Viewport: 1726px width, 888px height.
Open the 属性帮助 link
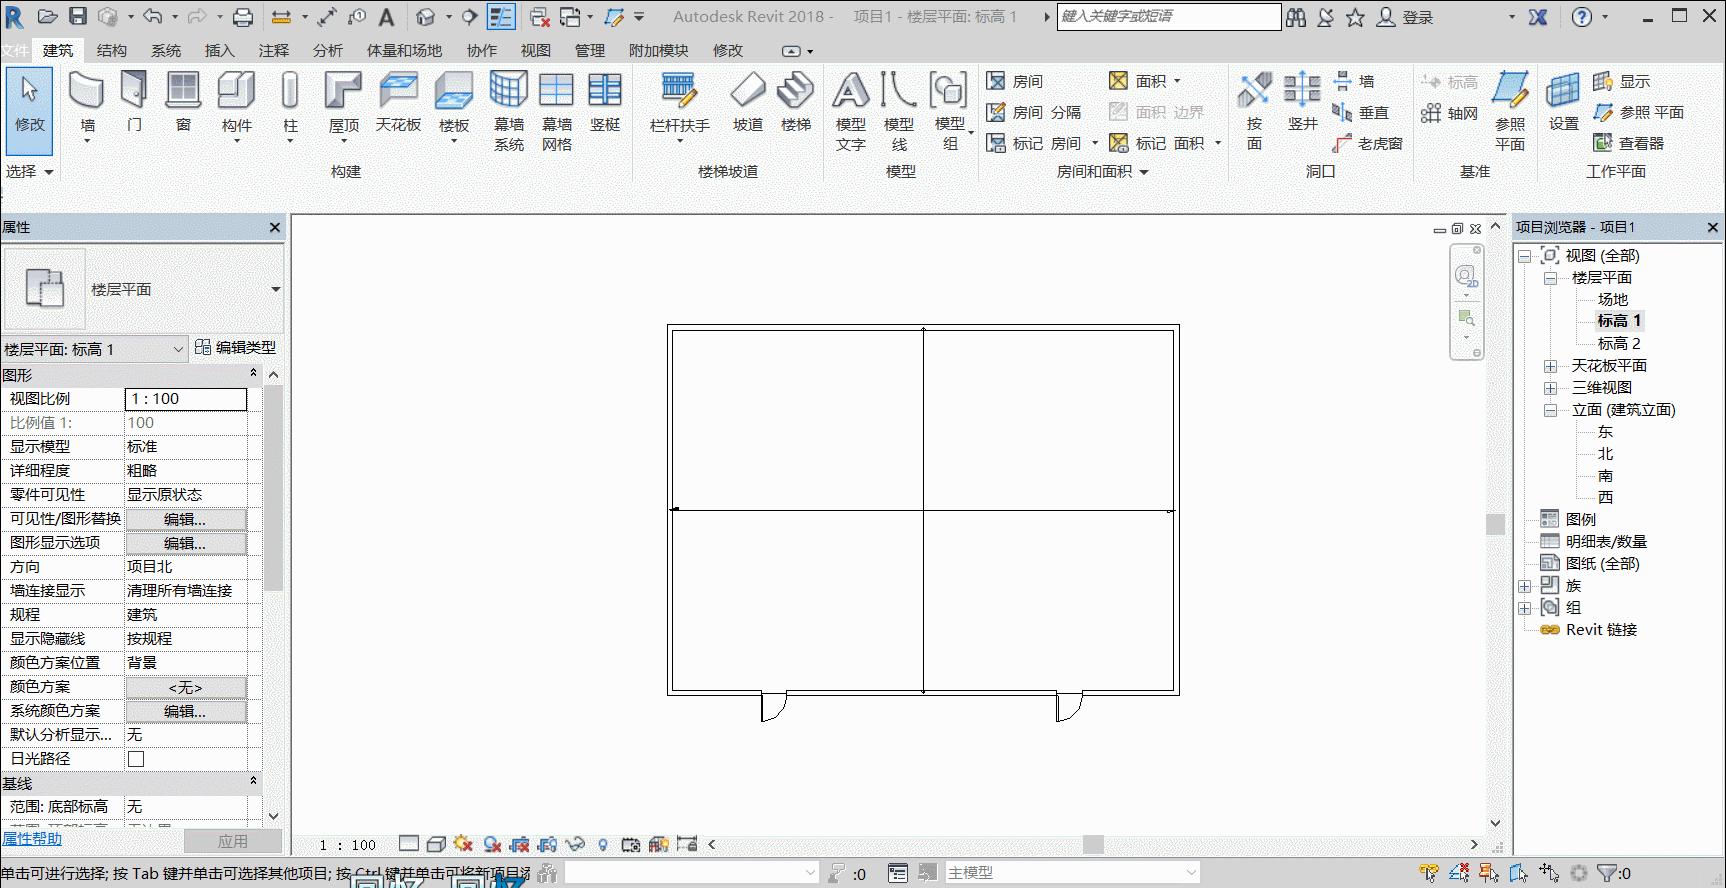(32, 839)
